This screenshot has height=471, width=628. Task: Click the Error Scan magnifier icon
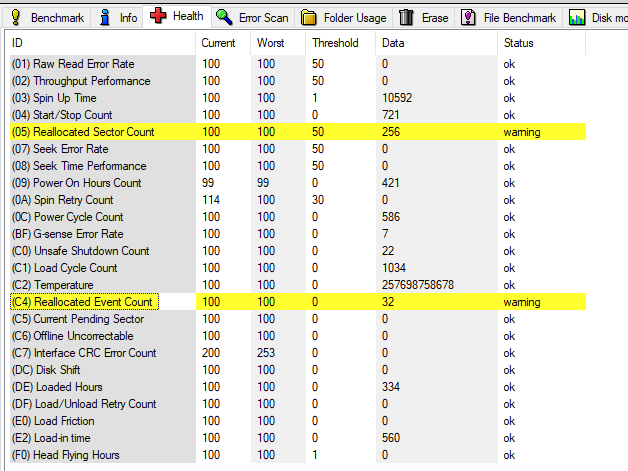224,18
